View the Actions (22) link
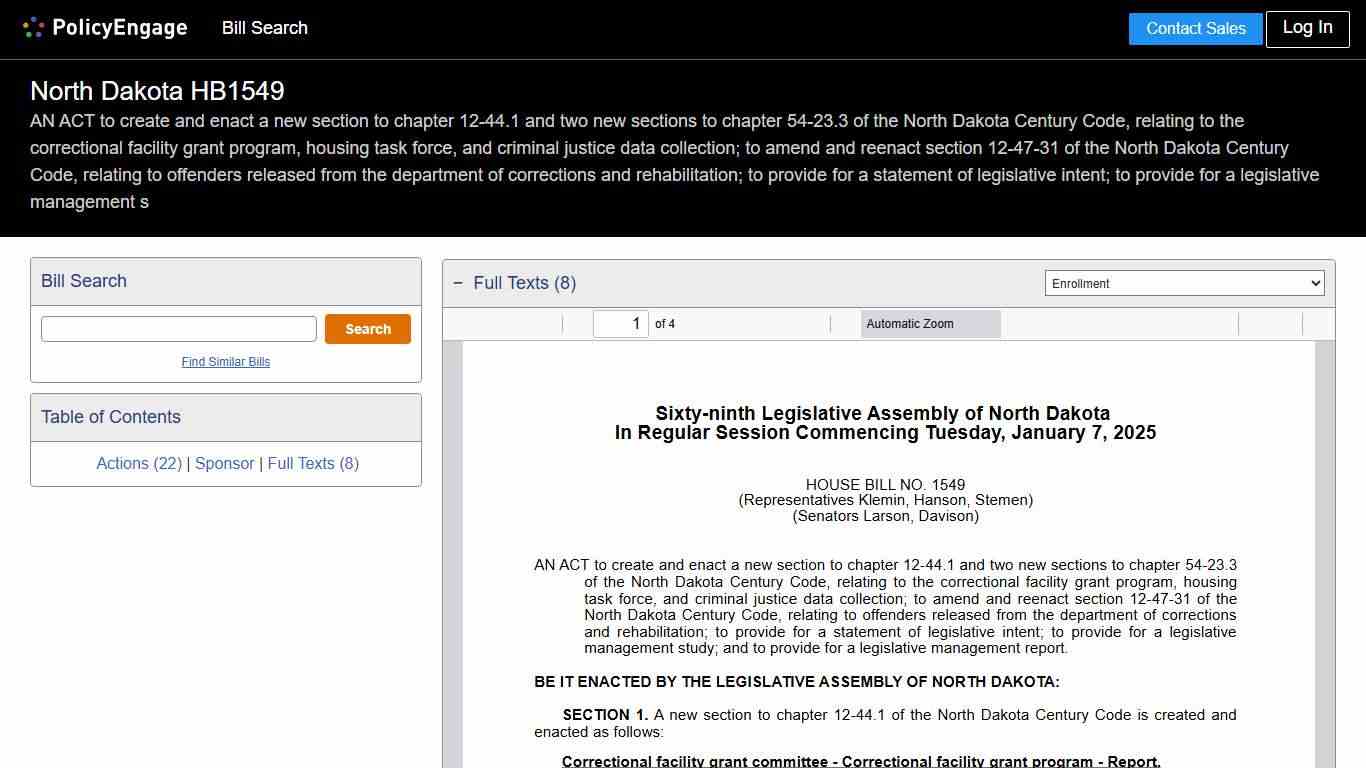 pos(139,463)
